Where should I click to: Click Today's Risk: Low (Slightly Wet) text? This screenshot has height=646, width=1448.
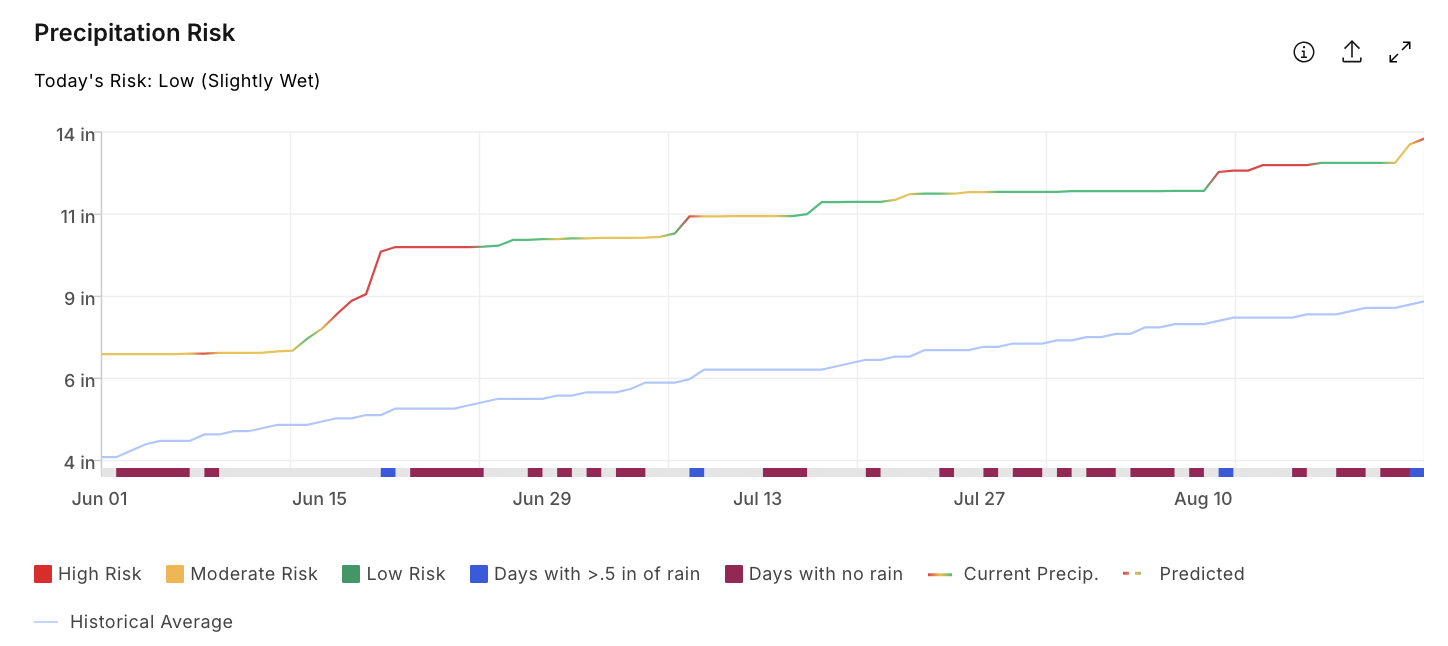177,81
